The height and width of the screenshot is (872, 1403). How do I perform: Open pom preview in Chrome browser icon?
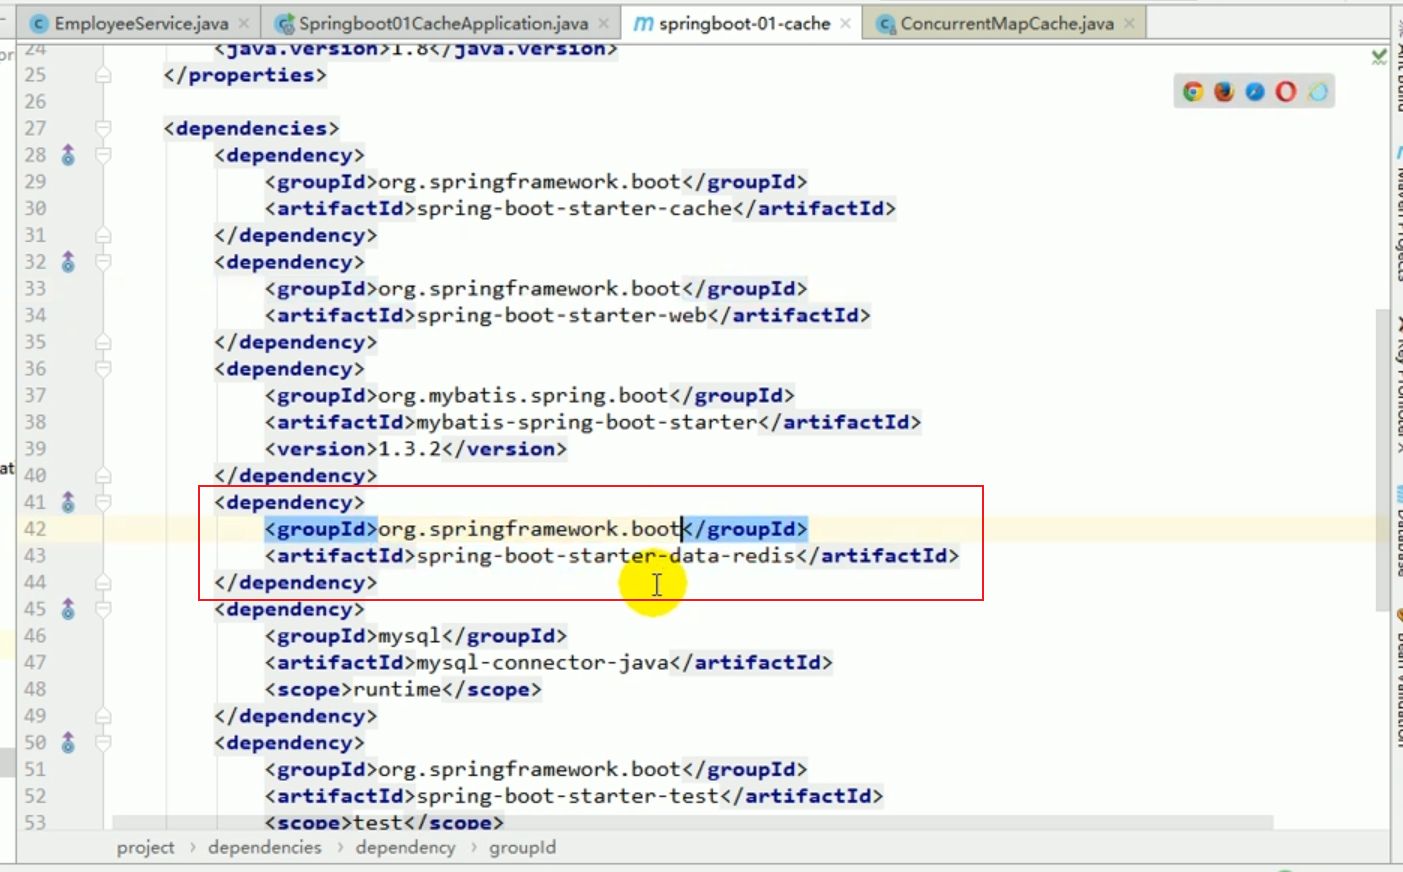pyautogui.click(x=1192, y=92)
